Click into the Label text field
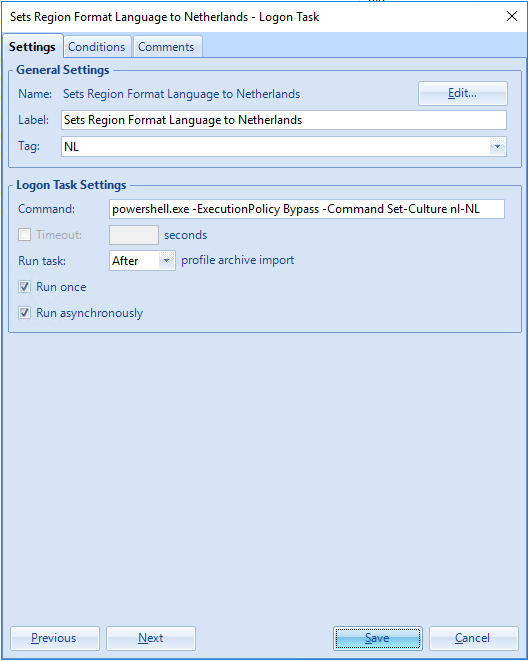The width and height of the screenshot is (529, 661). point(284,120)
